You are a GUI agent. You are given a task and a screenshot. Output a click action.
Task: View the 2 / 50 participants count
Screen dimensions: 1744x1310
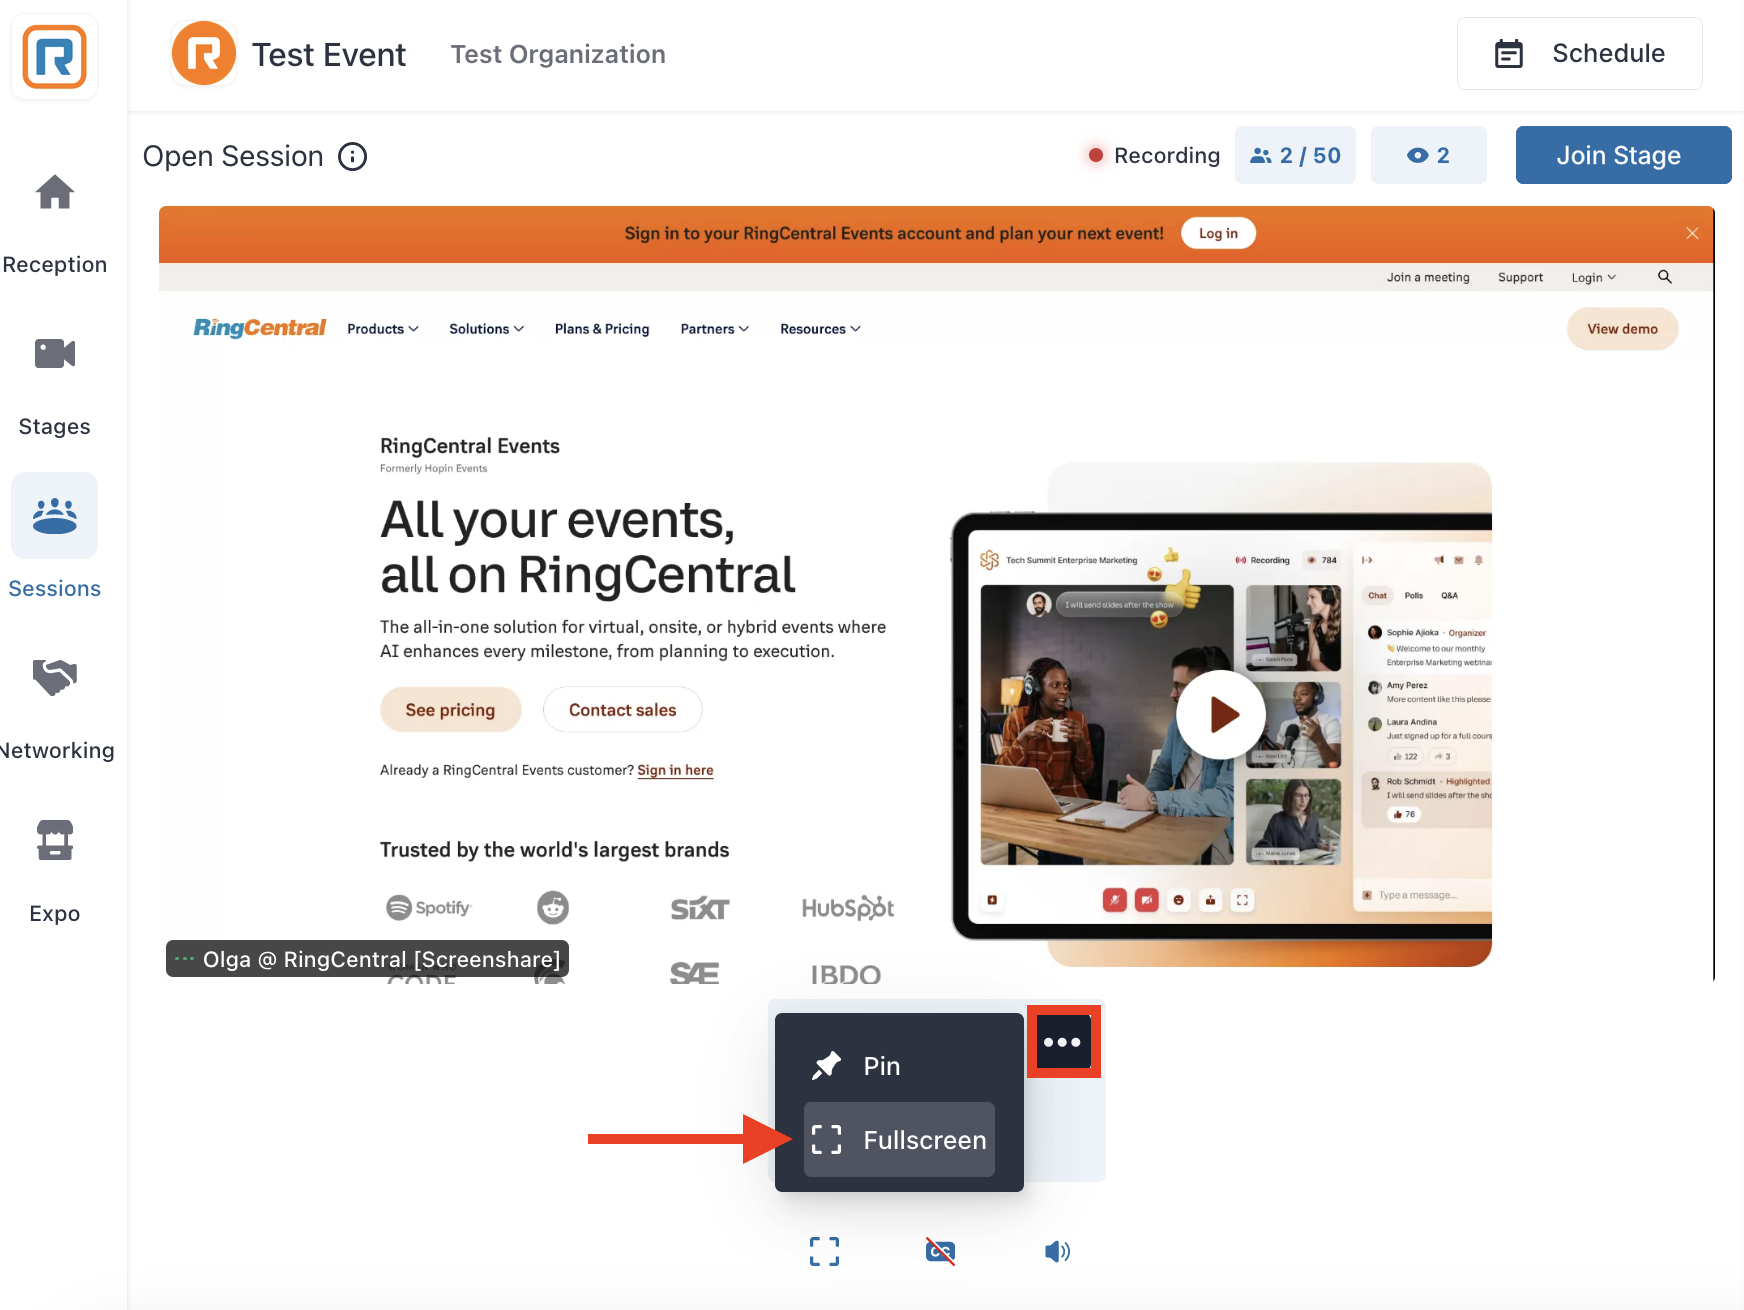[1295, 155]
